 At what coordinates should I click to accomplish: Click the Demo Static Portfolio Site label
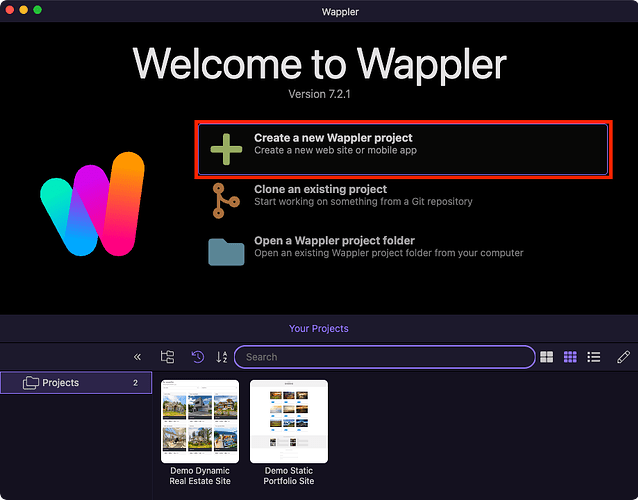pyautogui.click(x=289, y=476)
